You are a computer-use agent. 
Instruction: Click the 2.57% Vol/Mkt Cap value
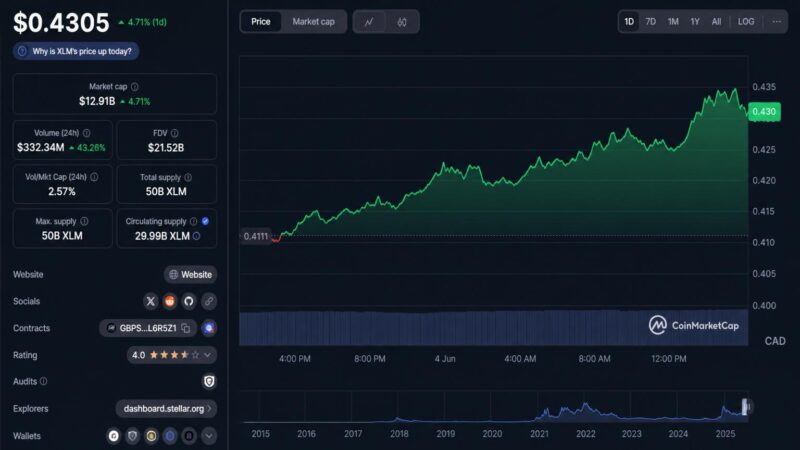[62, 191]
